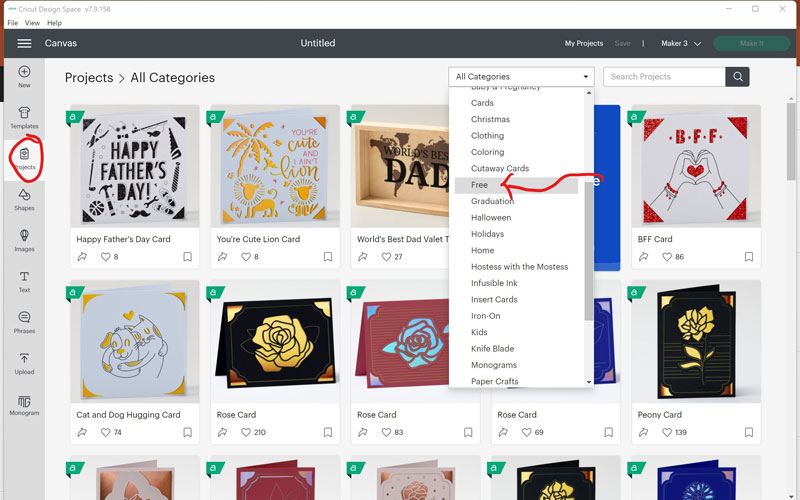Select Hostess with the Mostess option
The width and height of the screenshot is (800, 500).
519,266
